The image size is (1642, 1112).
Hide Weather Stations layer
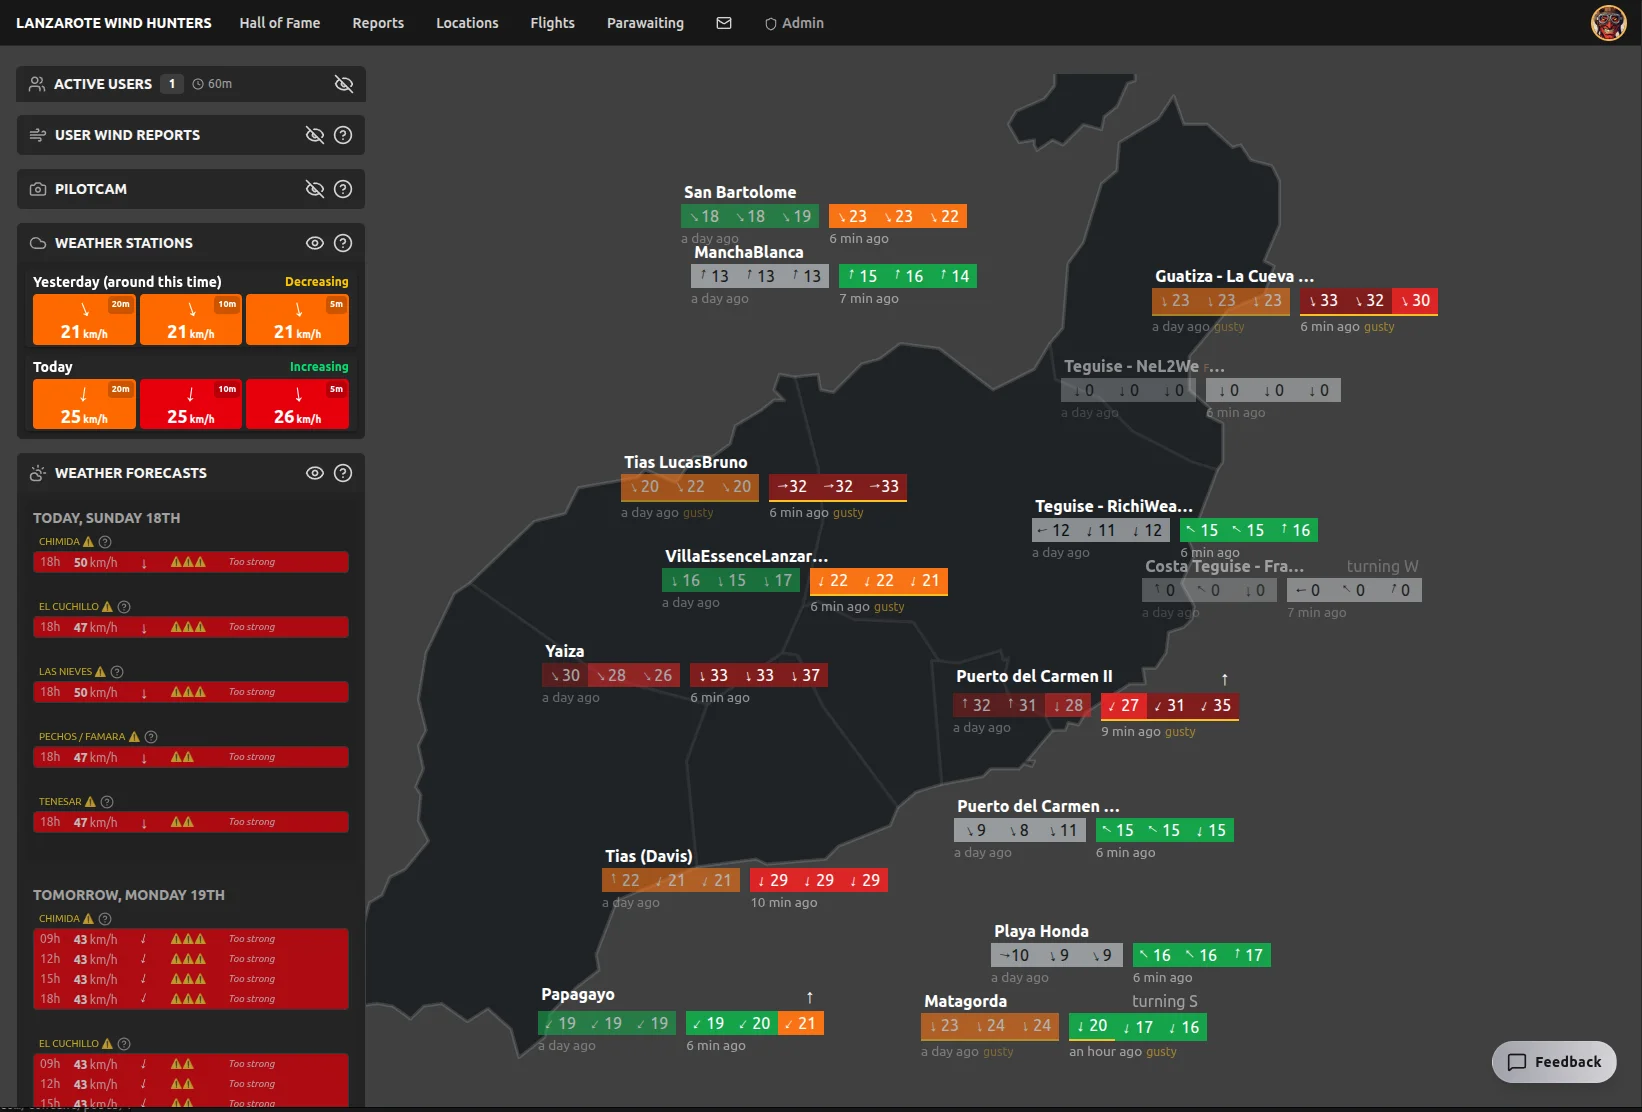[x=314, y=243]
